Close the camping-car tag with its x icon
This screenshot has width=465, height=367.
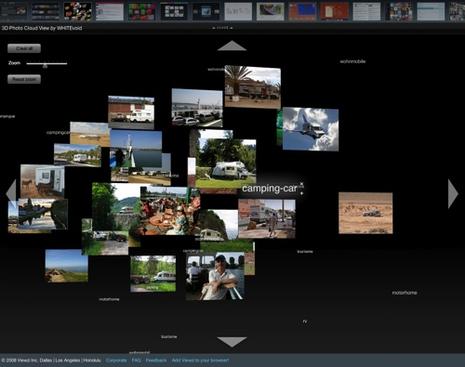pyautogui.click(x=302, y=184)
